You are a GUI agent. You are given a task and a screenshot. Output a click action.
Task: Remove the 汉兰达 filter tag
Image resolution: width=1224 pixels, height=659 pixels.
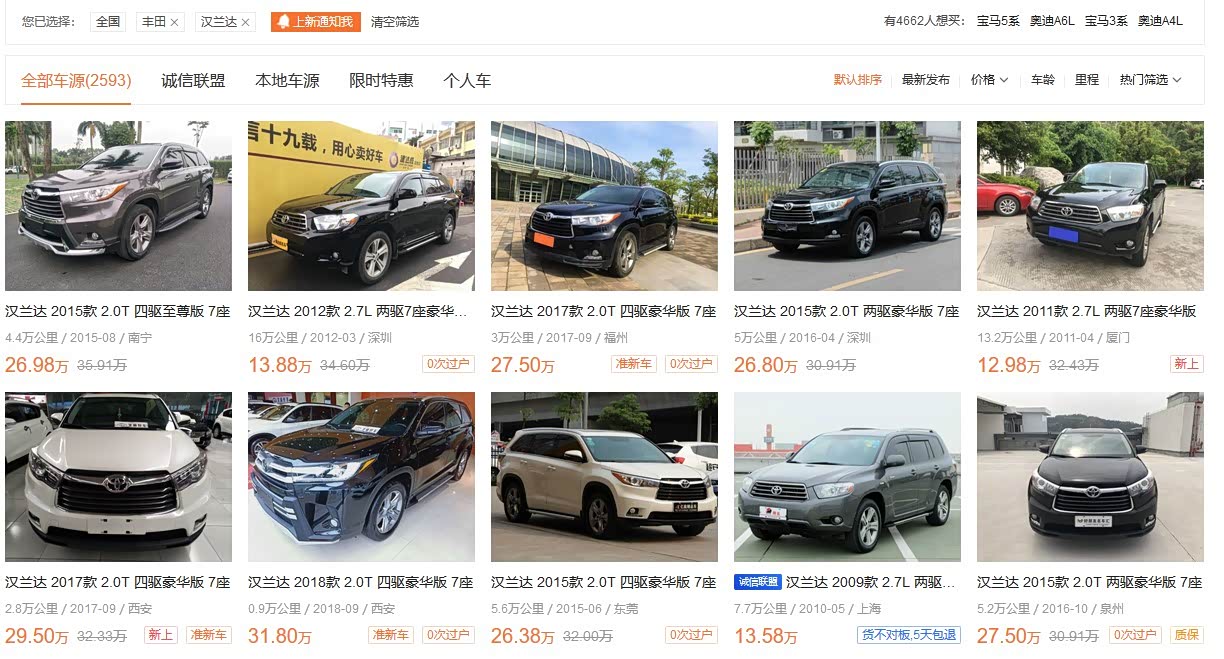pyautogui.click(x=246, y=22)
